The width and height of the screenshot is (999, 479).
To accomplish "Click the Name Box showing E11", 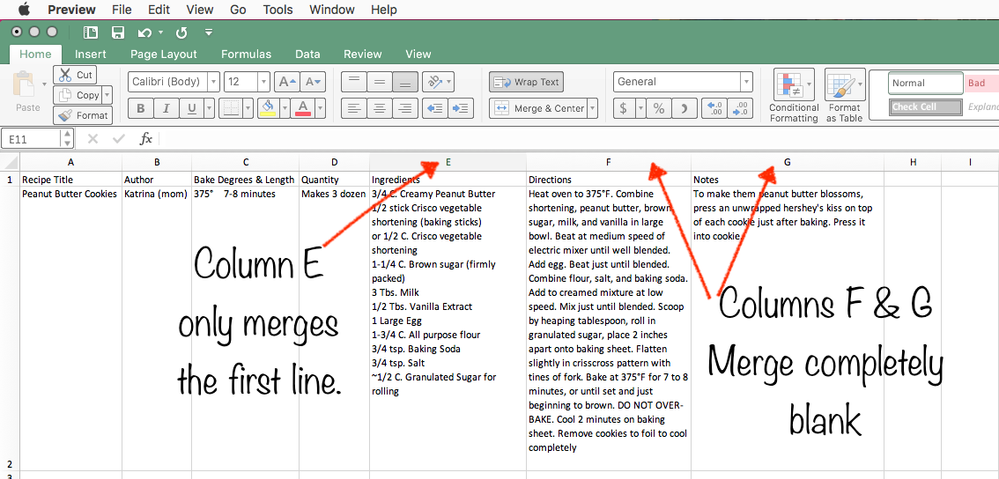I will (32, 139).
